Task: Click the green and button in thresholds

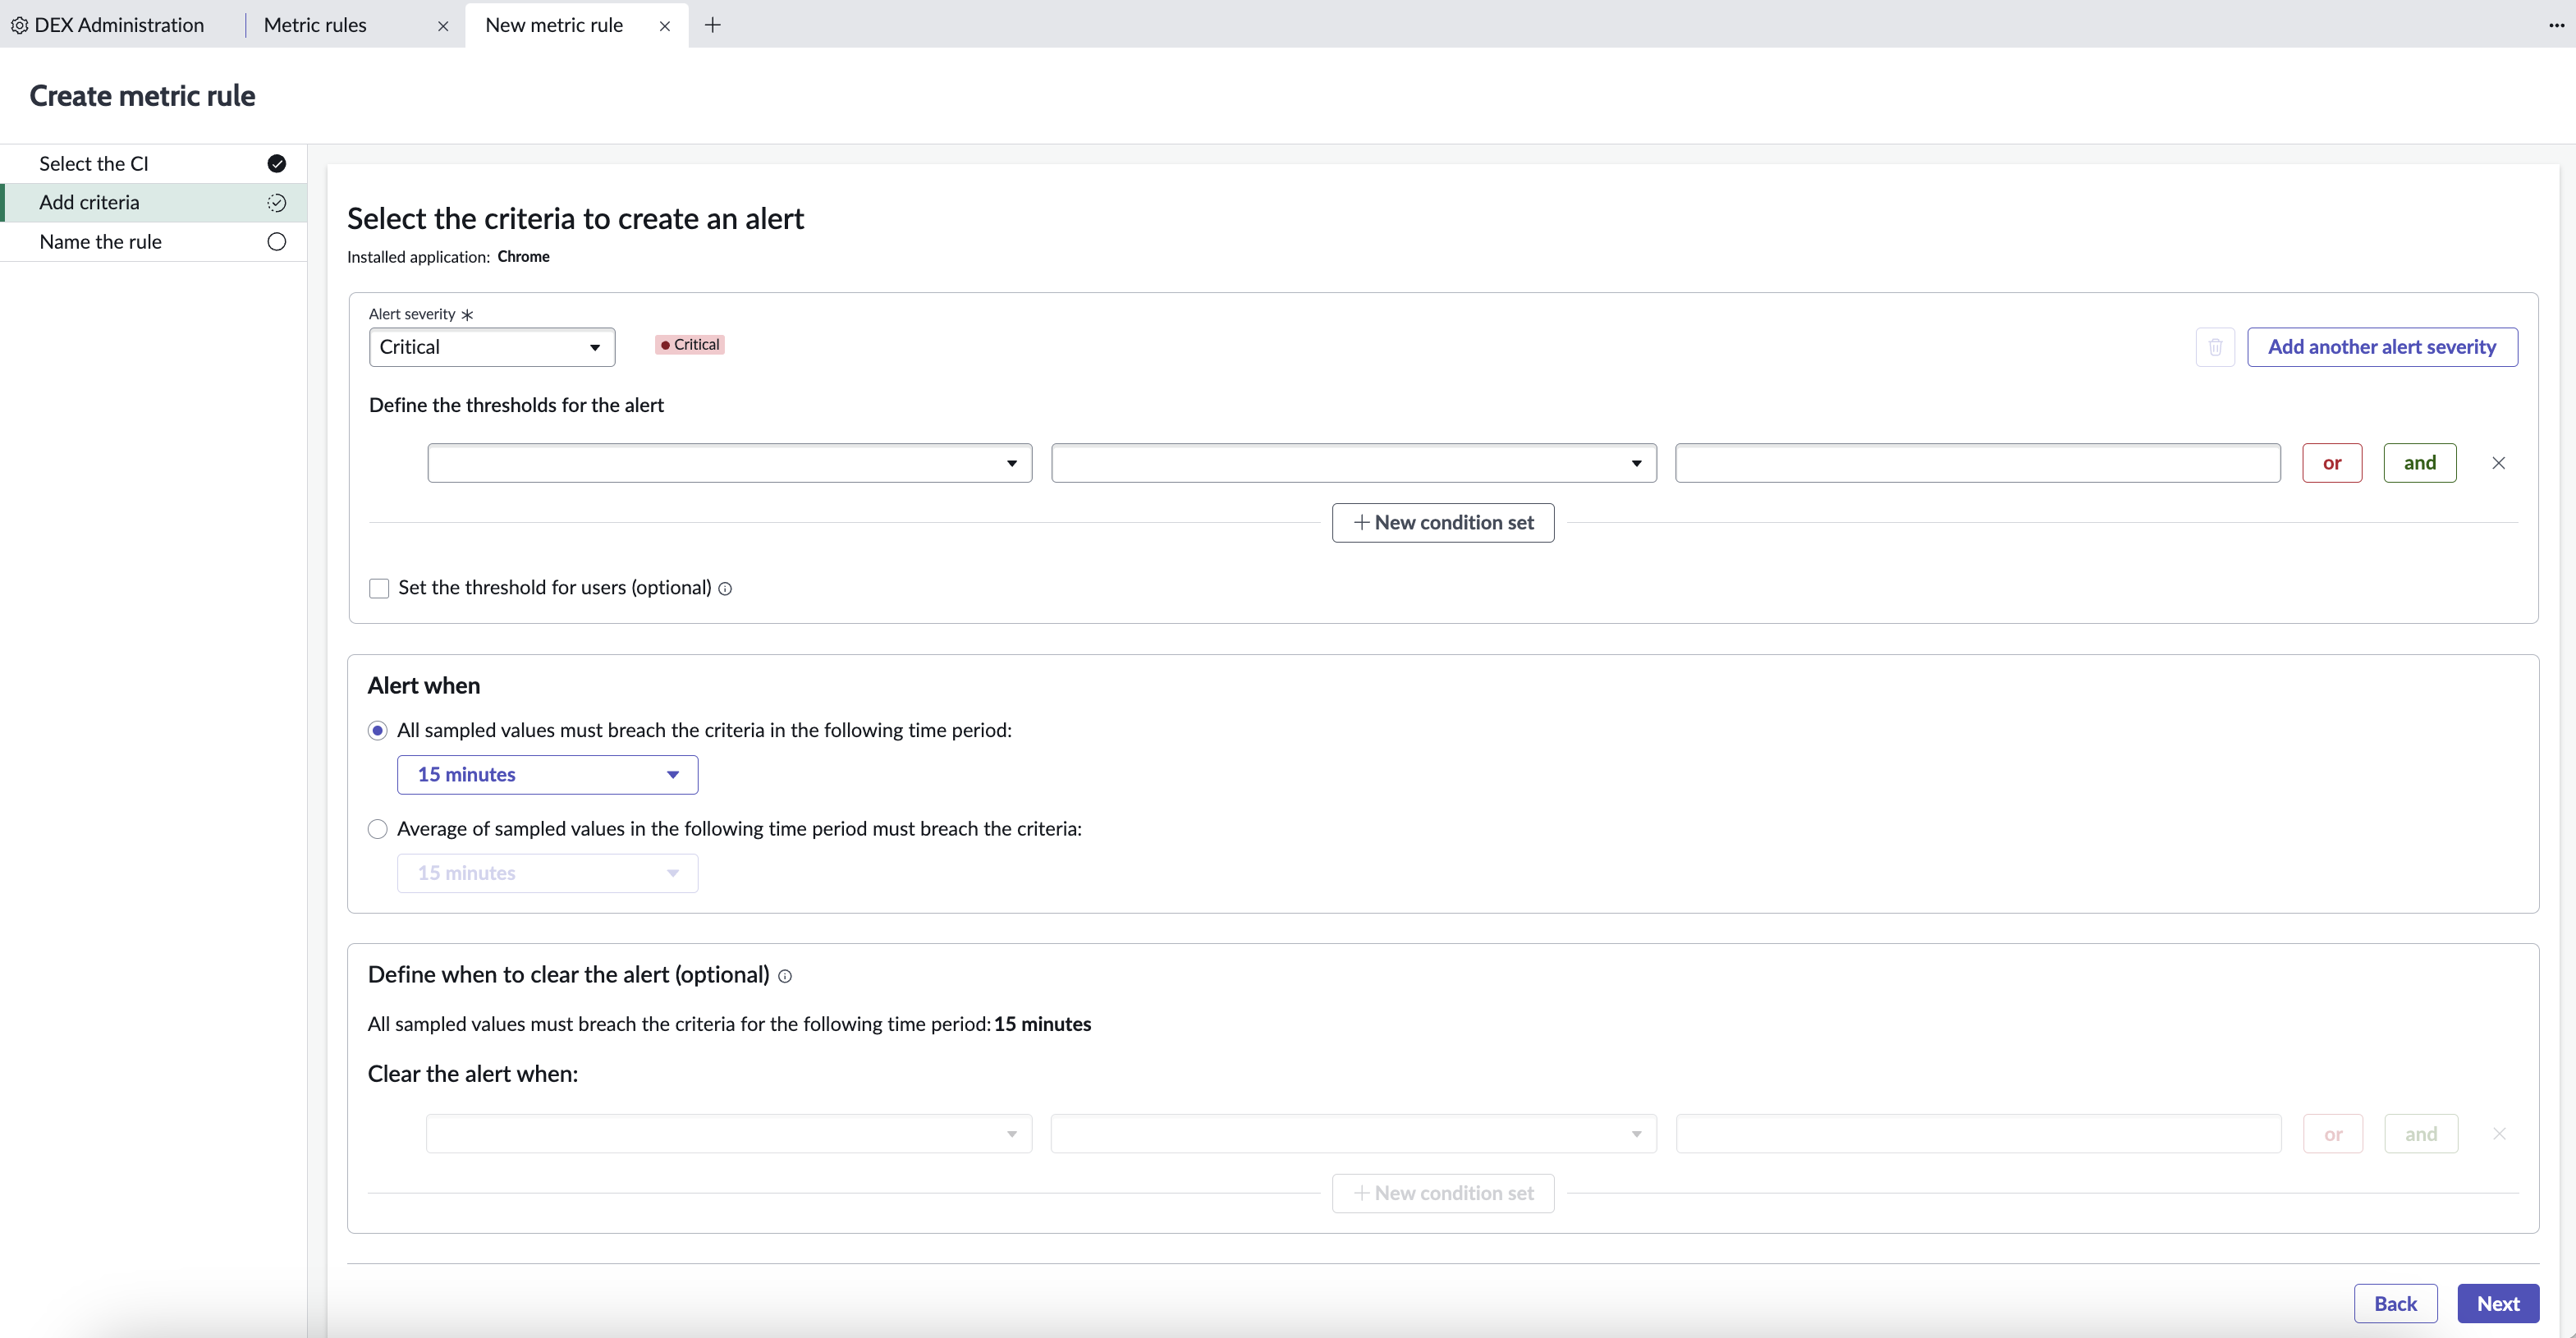Action: (2420, 463)
